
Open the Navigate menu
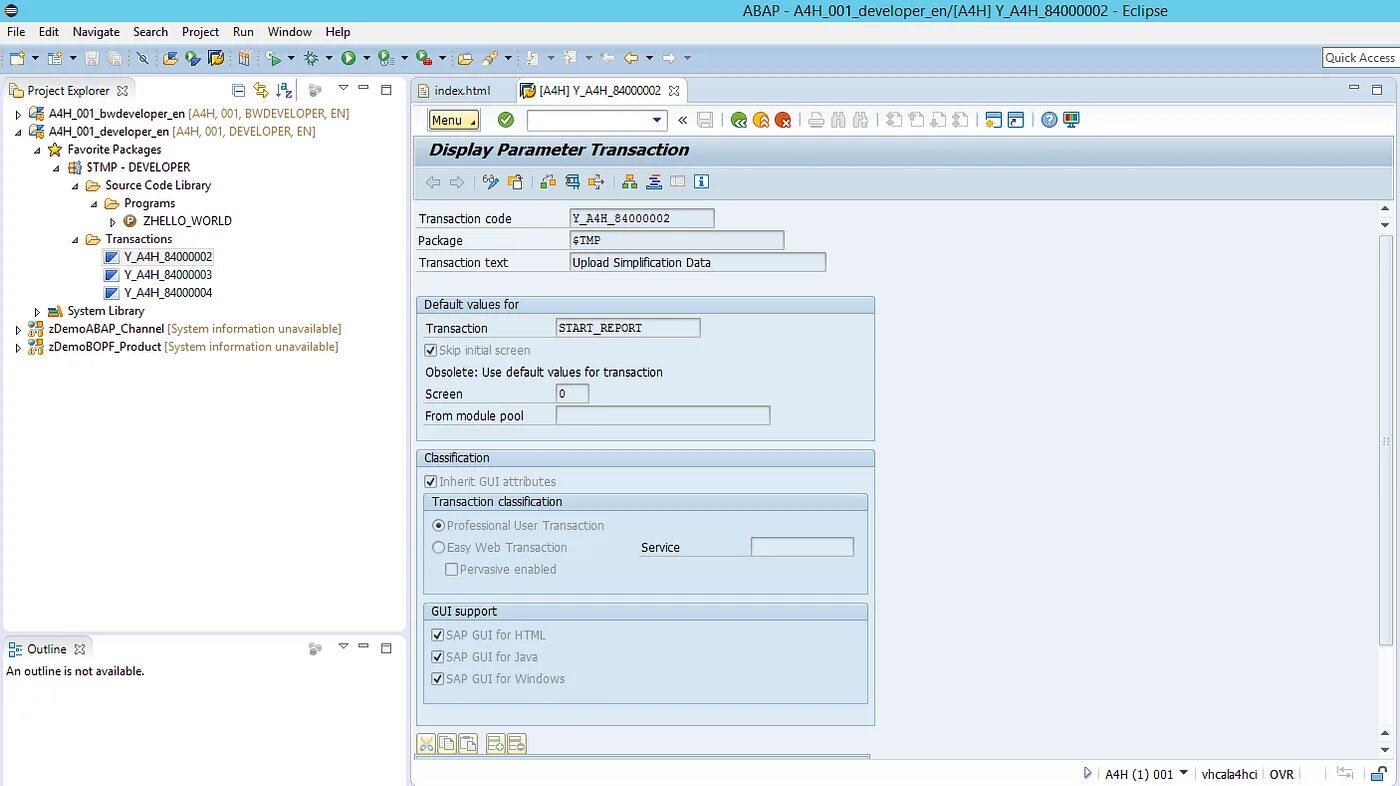[x=96, y=32]
